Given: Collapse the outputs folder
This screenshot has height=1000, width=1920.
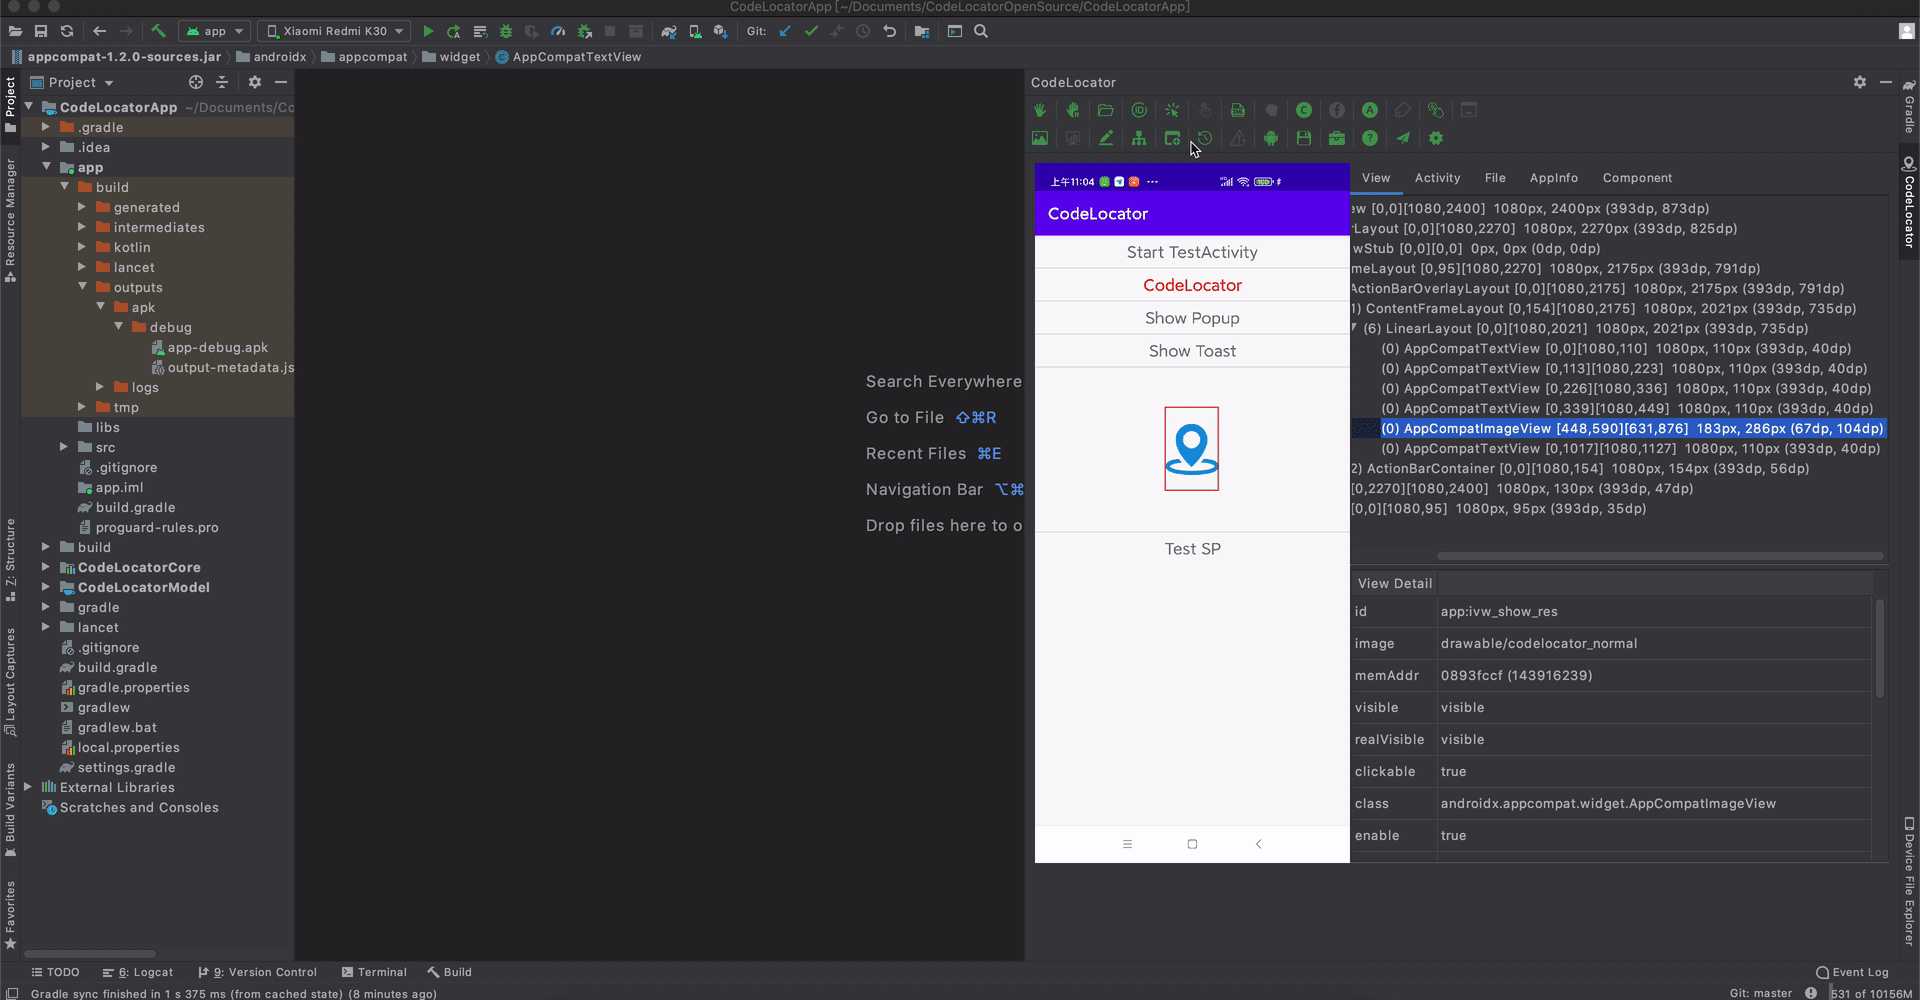Looking at the screenshot, I should coord(82,287).
